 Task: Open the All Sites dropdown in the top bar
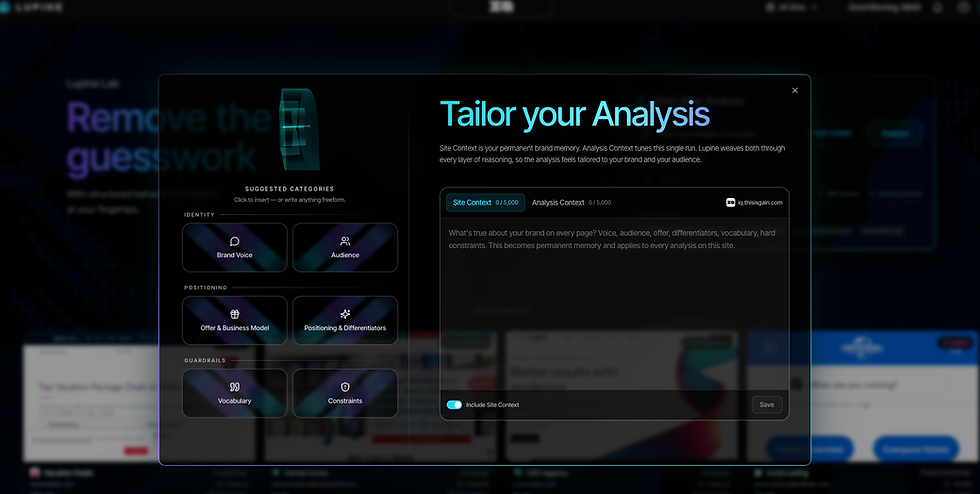tap(792, 8)
